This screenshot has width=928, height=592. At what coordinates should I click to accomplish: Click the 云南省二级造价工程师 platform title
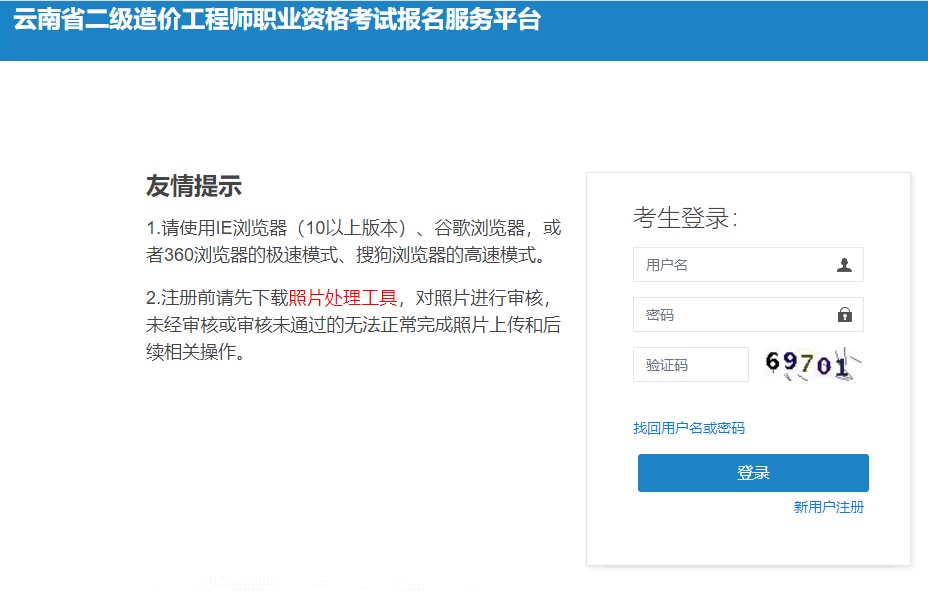277,20
